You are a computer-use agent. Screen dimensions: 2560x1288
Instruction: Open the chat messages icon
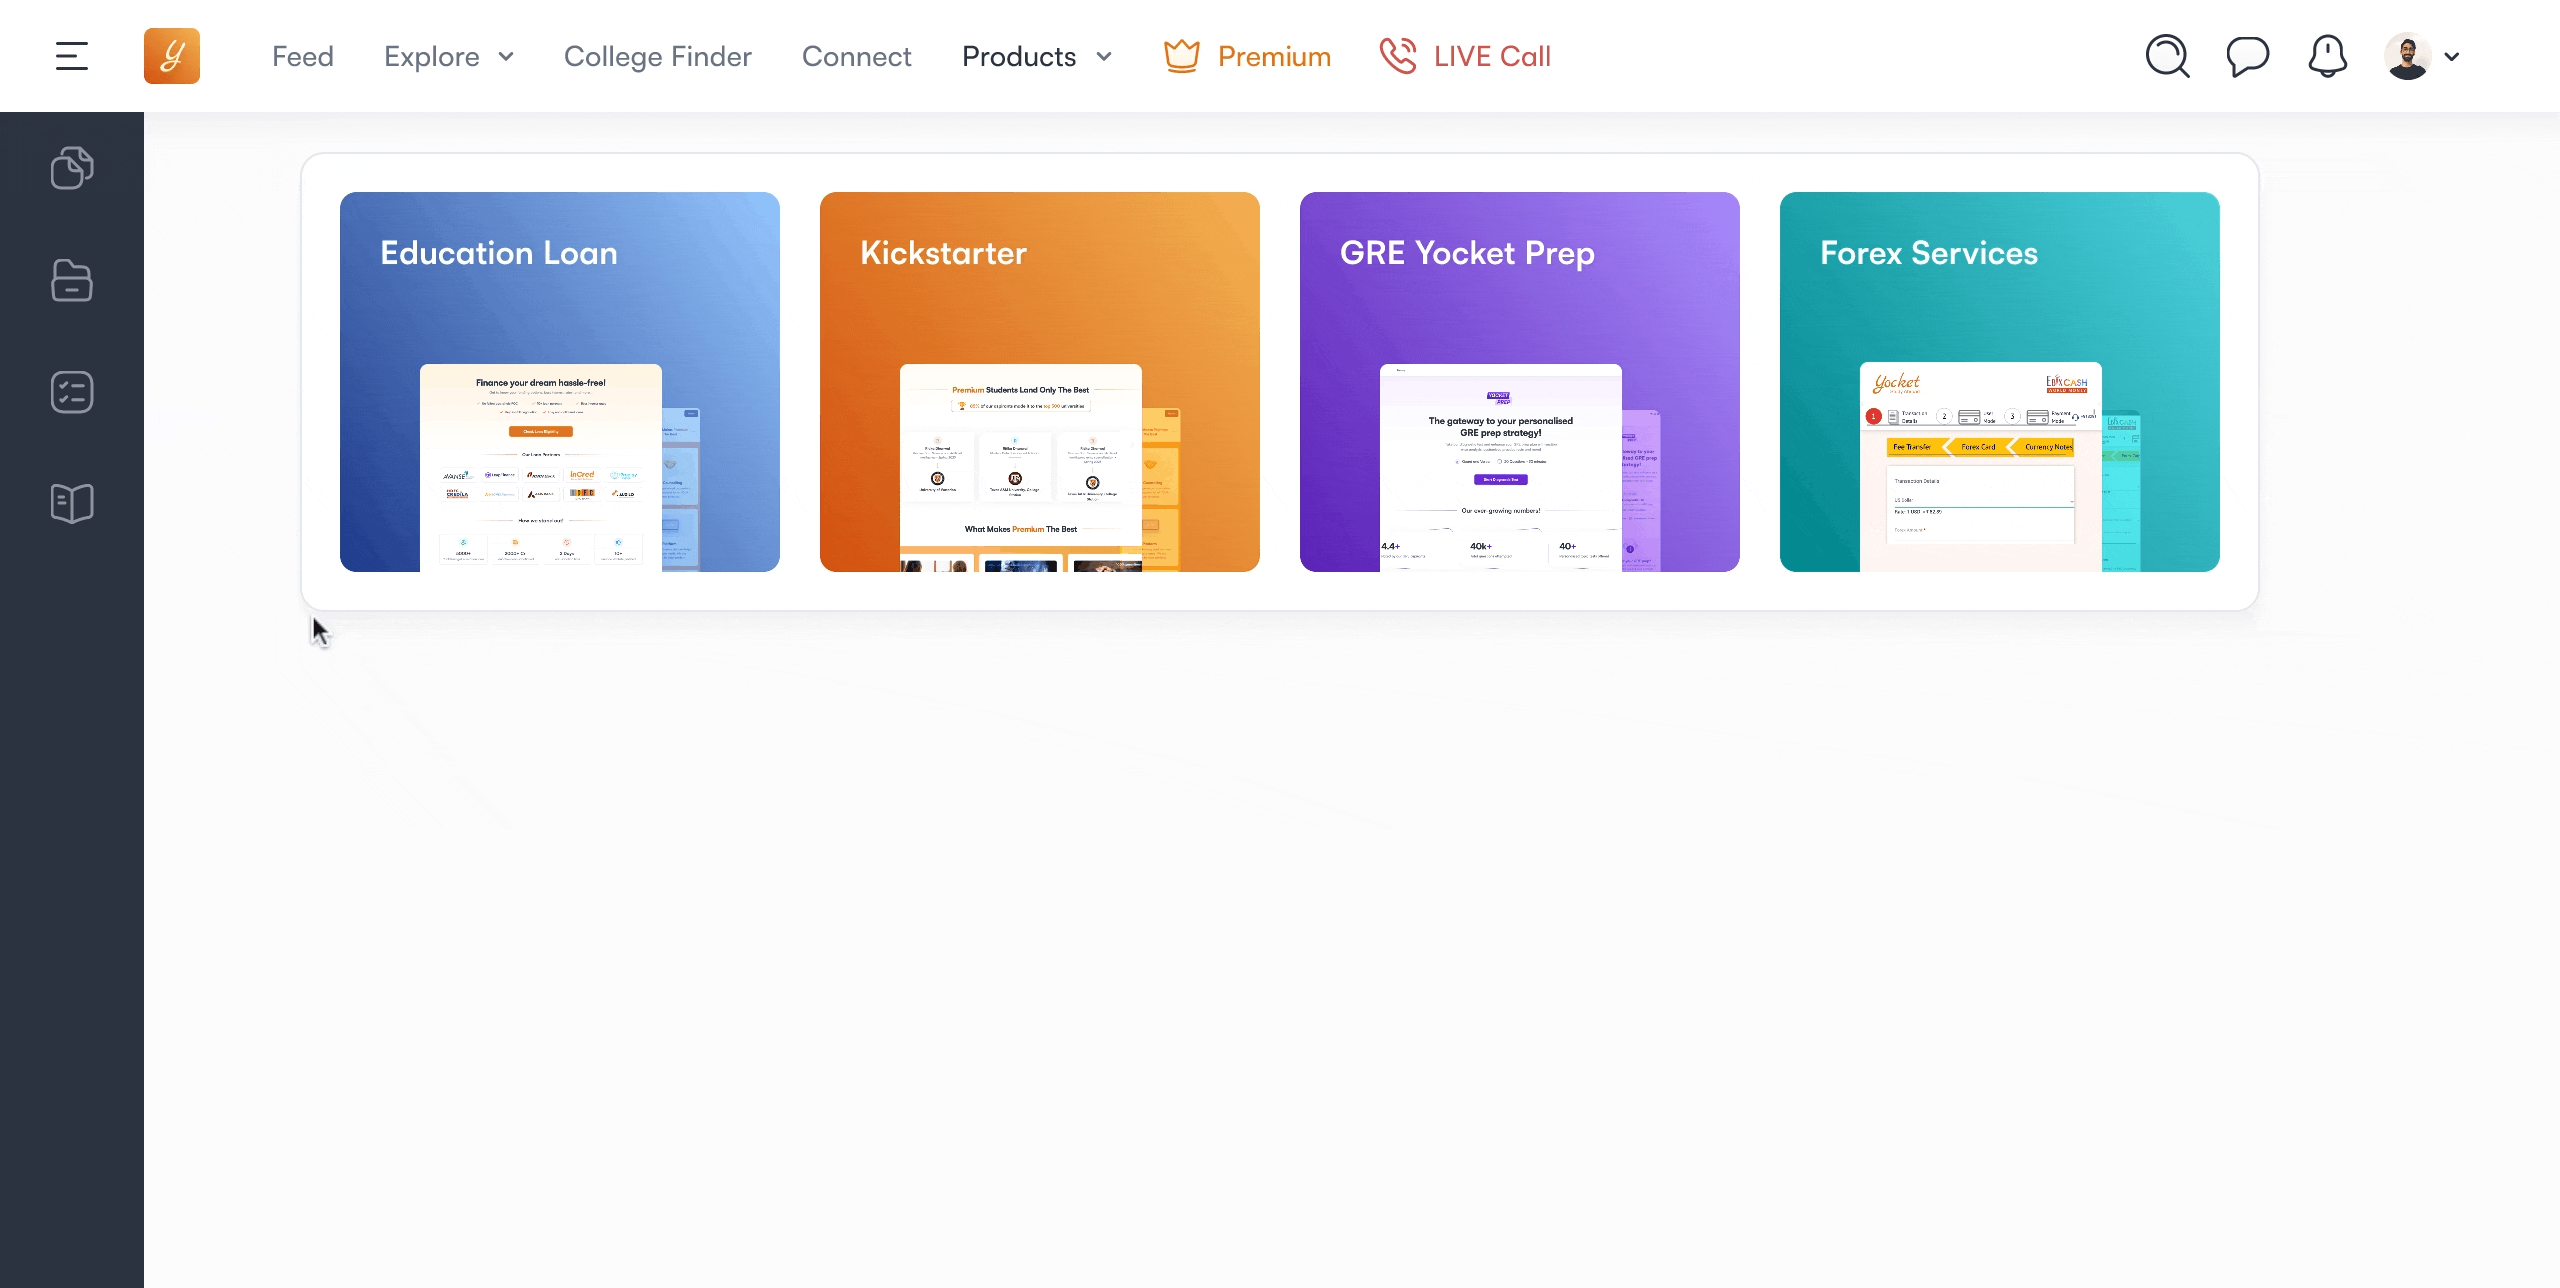pos(2246,56)
